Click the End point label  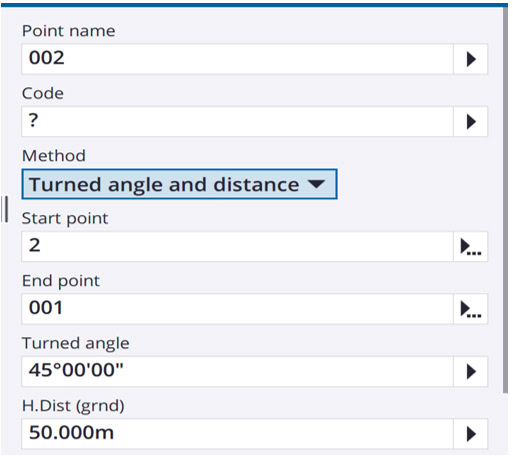pos(61,283)
